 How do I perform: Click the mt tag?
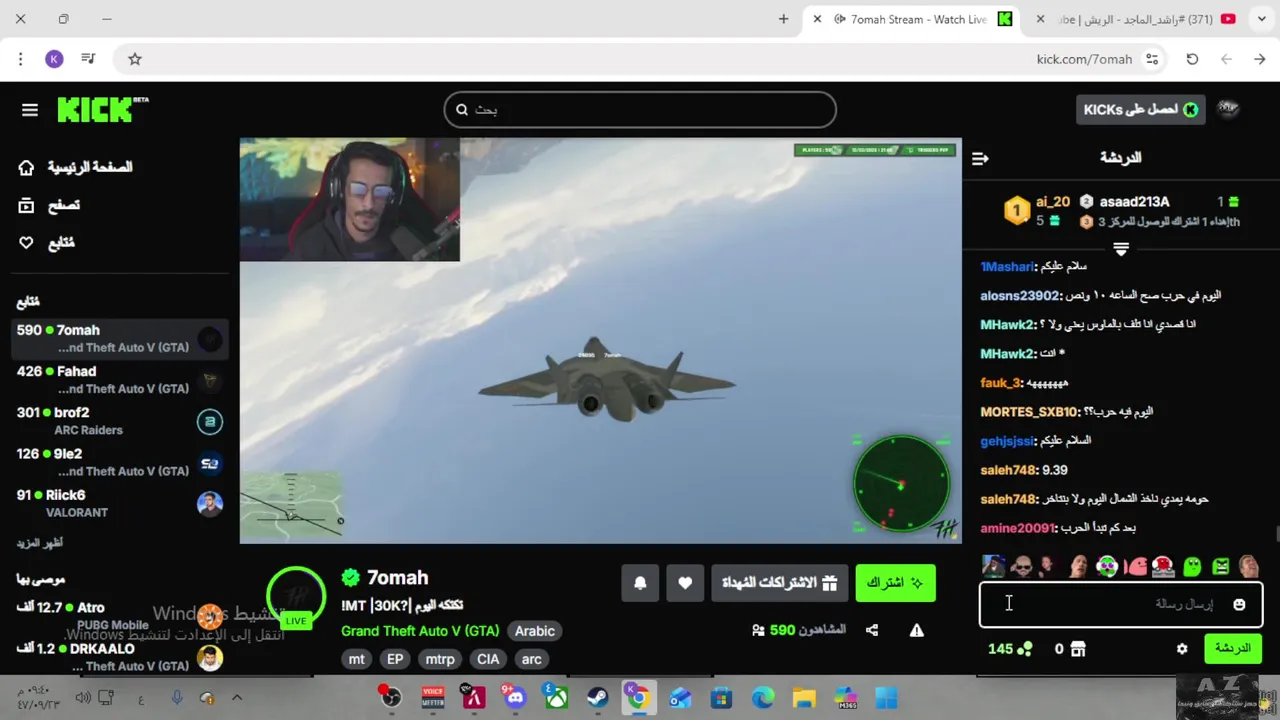(x=357, y=659)
